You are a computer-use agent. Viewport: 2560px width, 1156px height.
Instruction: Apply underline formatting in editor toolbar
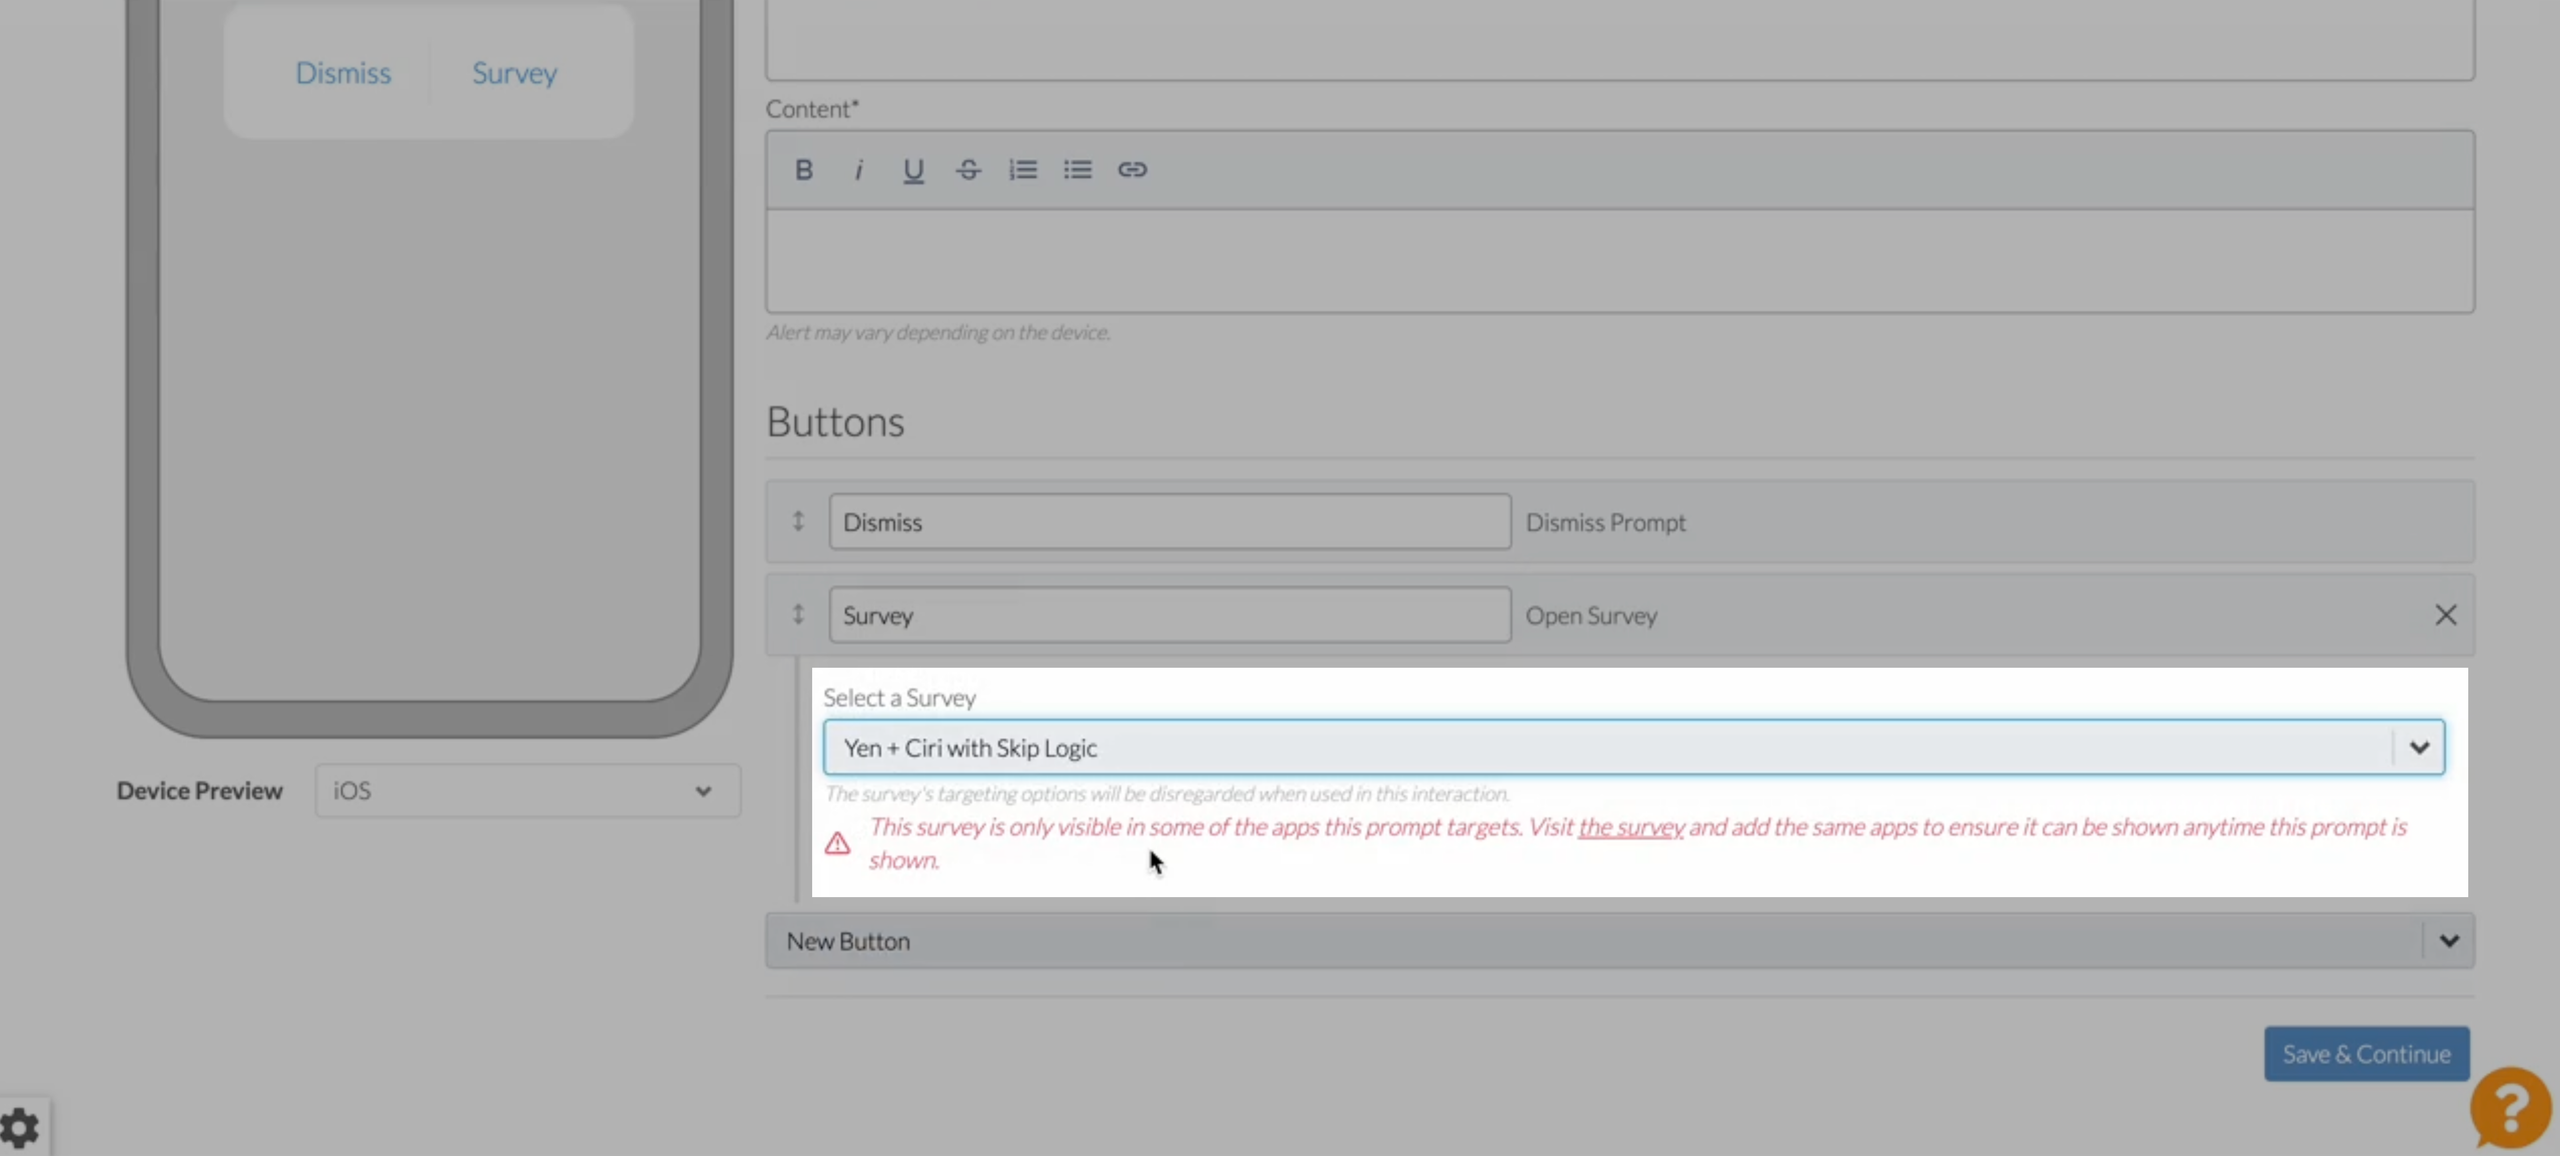click(x=912, y=170)
